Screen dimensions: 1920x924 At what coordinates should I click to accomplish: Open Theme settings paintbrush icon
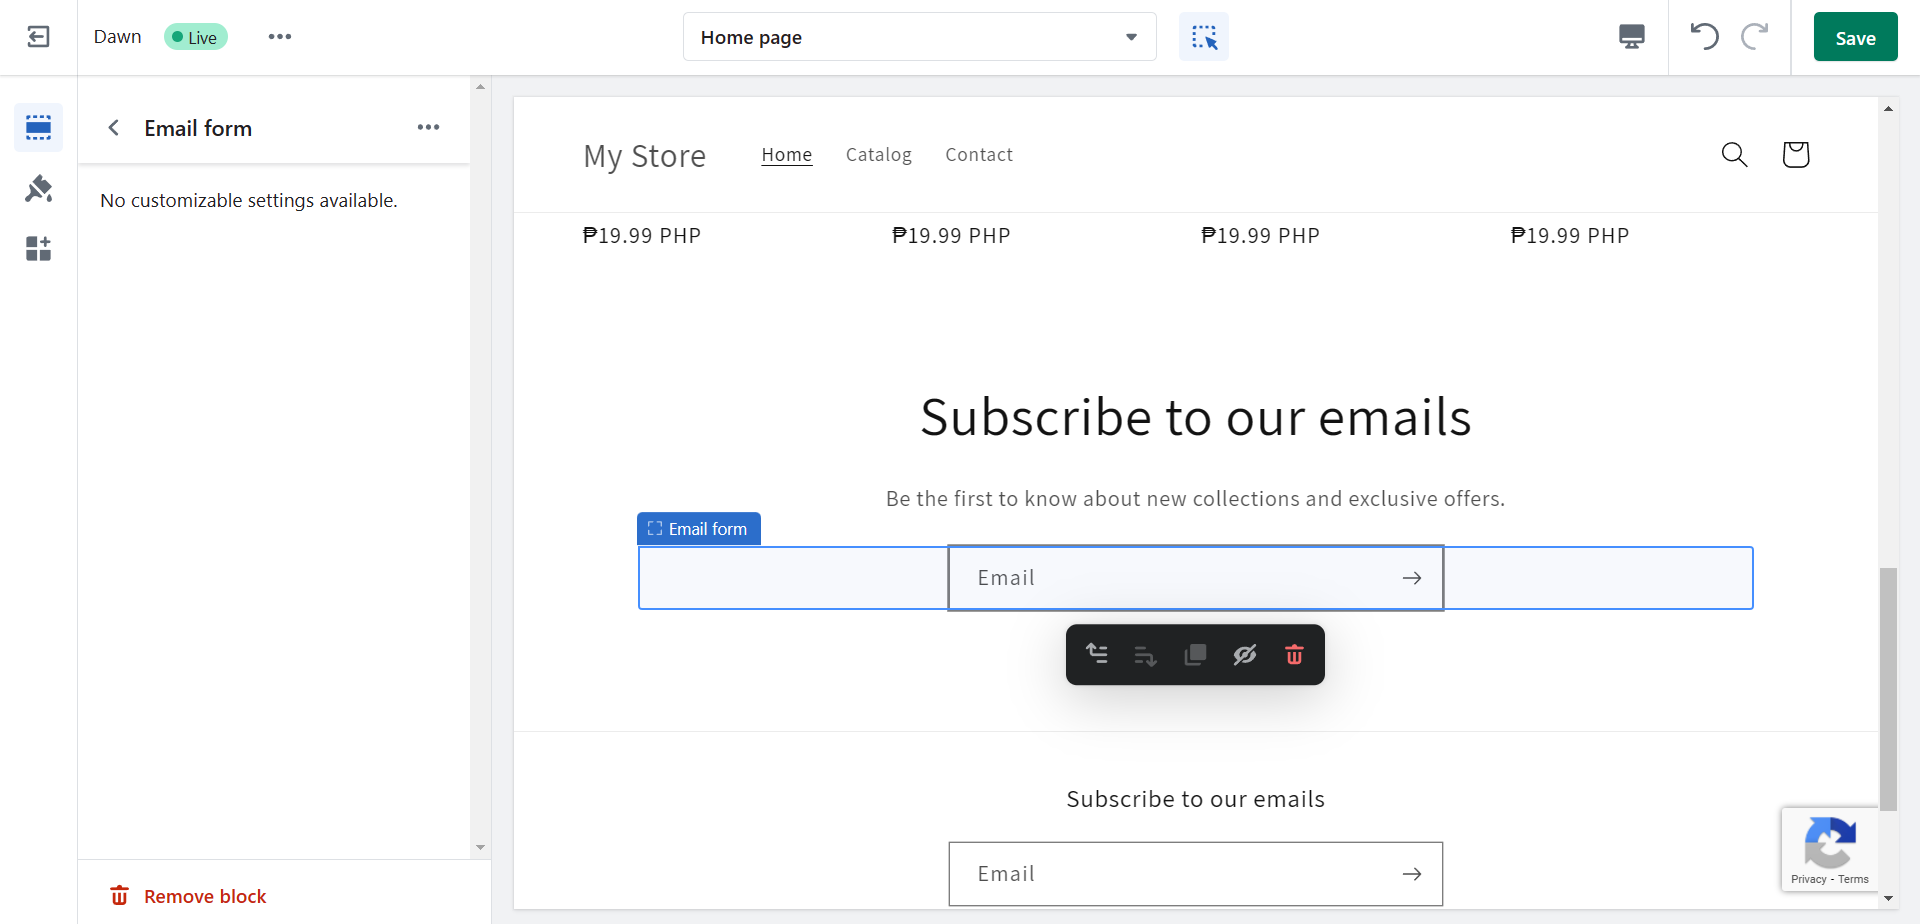coord(38,188)
